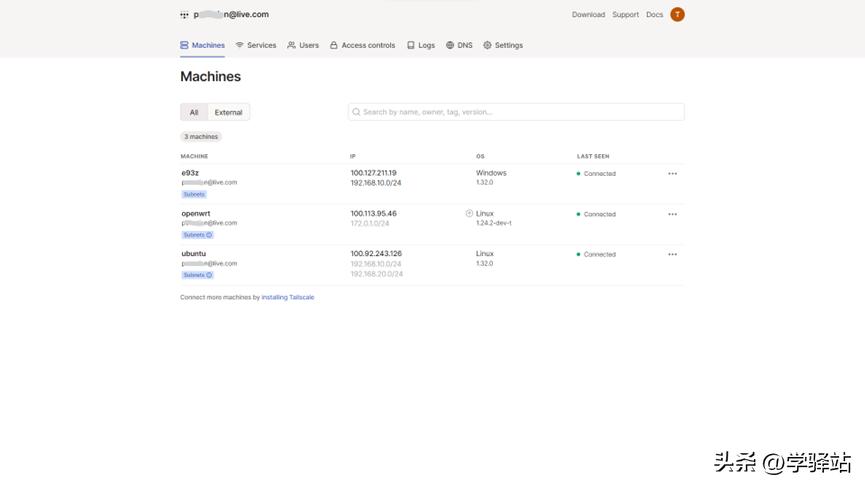Go to the Access controls tab

click(x=362, y=45)
